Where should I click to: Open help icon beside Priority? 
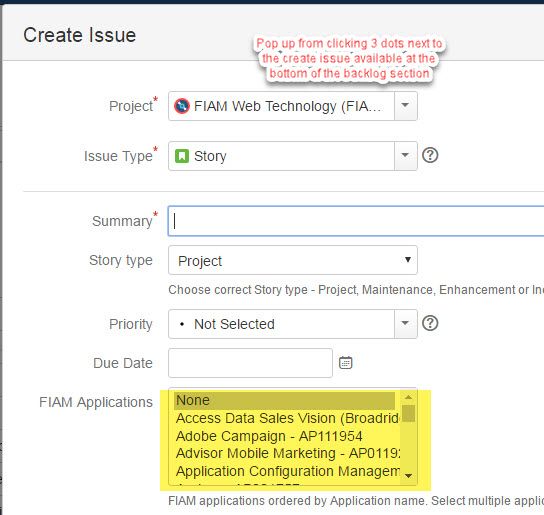(x=430, y=323)
